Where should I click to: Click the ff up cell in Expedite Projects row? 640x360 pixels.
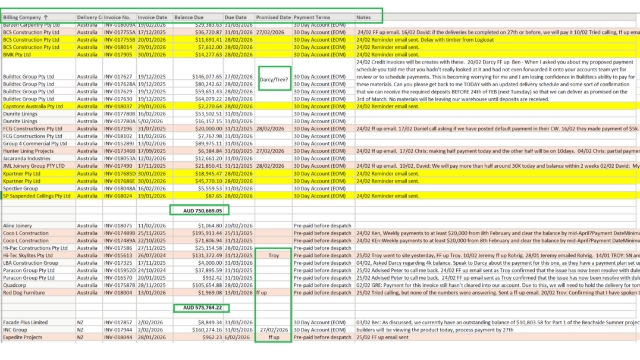[273, 338]
